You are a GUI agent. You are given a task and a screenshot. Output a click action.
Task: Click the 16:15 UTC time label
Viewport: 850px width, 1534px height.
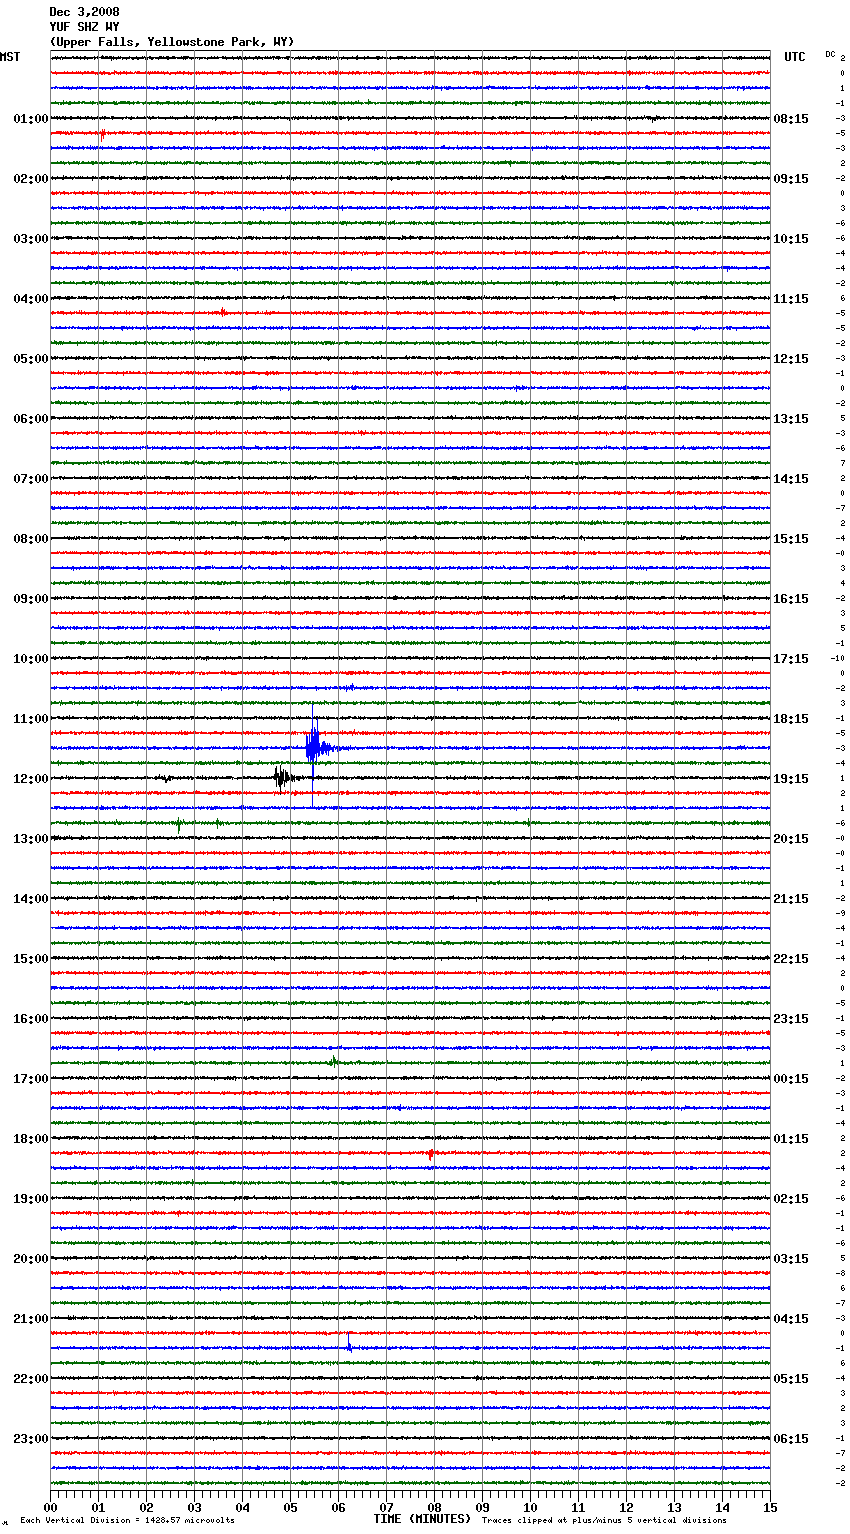click(x=791, y=599)
